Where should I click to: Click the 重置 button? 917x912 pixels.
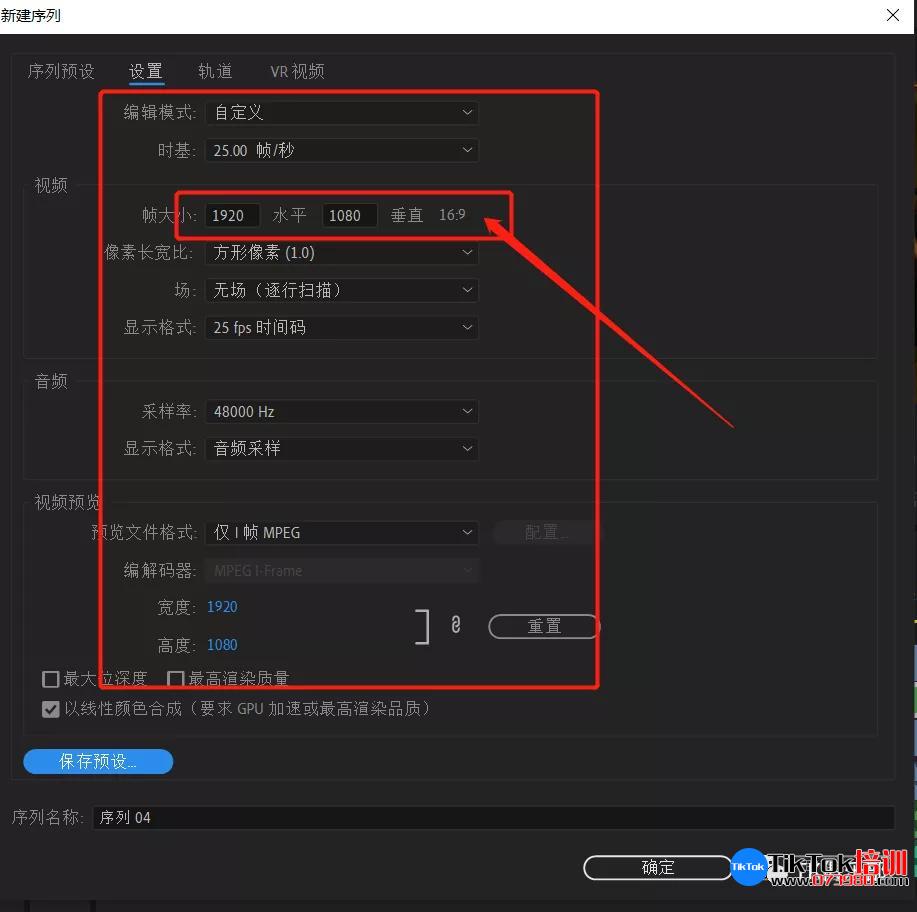pos(544,627)
